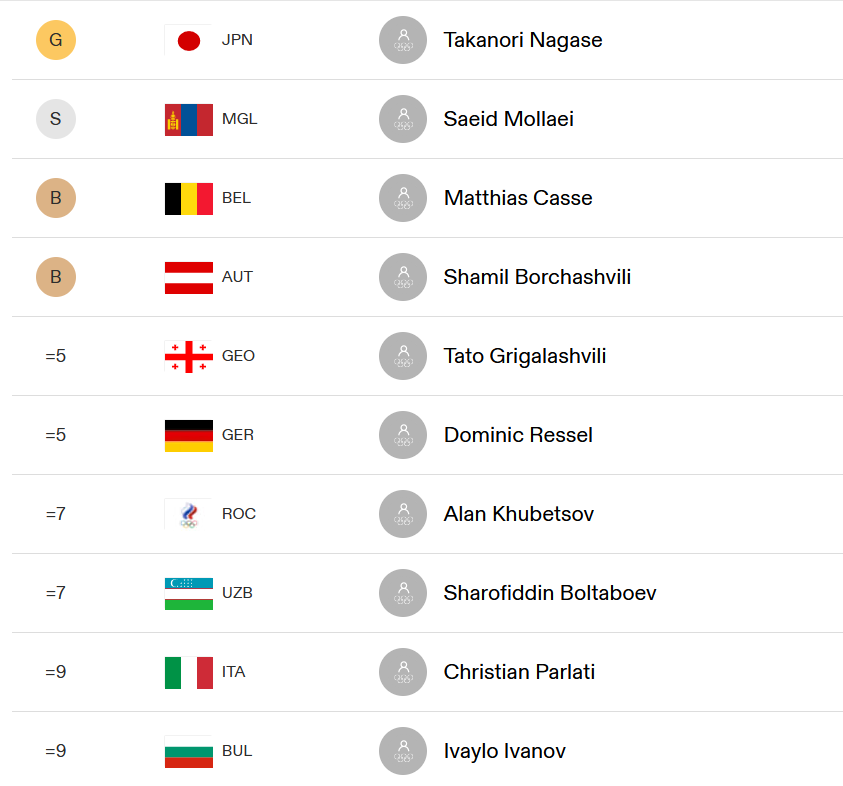Open Tato Grigalashvili's athlete profile
843x786 pixels.
525,356
